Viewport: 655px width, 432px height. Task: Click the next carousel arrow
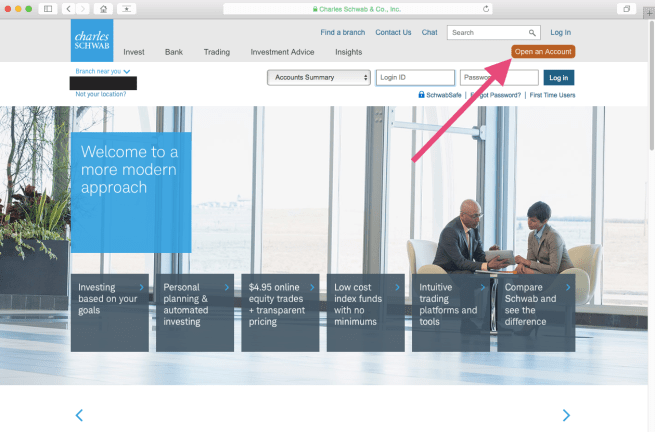(566, 415)
